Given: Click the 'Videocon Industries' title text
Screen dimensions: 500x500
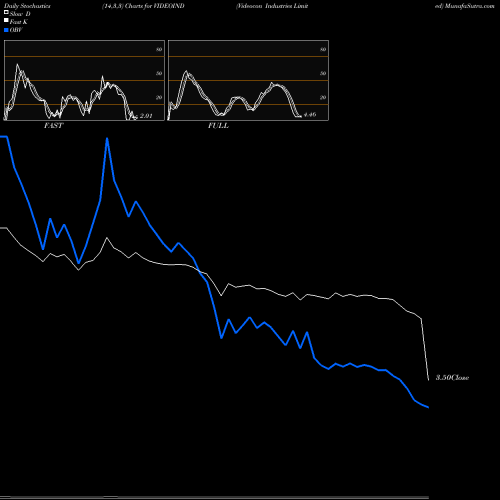Looking at the screenshot, I should point(265,6).
